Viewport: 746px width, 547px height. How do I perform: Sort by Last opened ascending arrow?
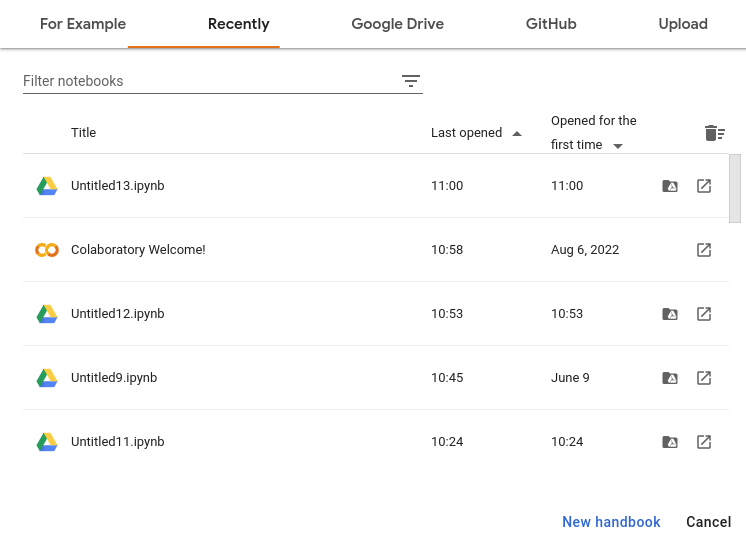pyautogui.click(x=517, y=133)
